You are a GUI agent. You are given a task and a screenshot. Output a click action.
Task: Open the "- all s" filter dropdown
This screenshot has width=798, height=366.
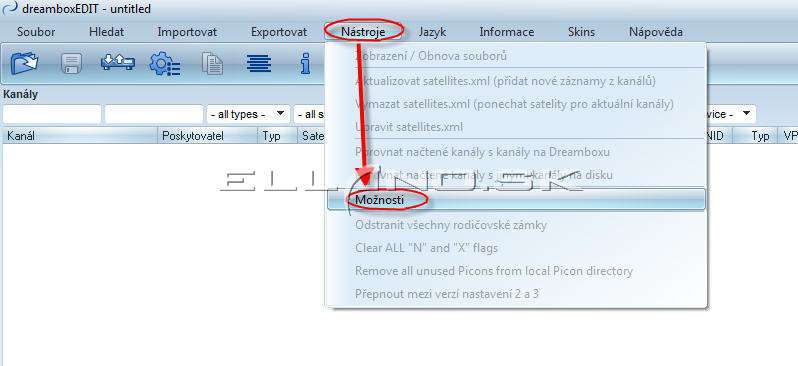pyautogui.click(x=309, y=115)
